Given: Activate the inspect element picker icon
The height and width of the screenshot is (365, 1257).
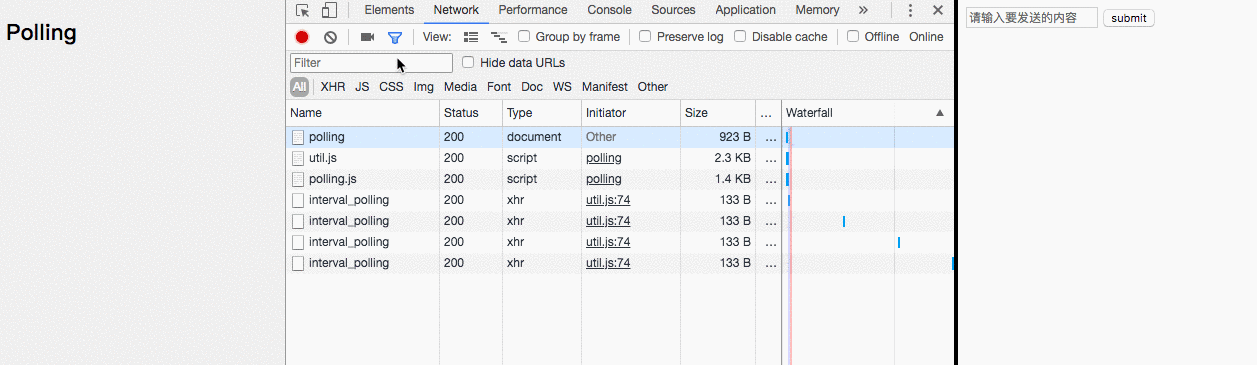Looking at the screenshot, I should (303, 10).
